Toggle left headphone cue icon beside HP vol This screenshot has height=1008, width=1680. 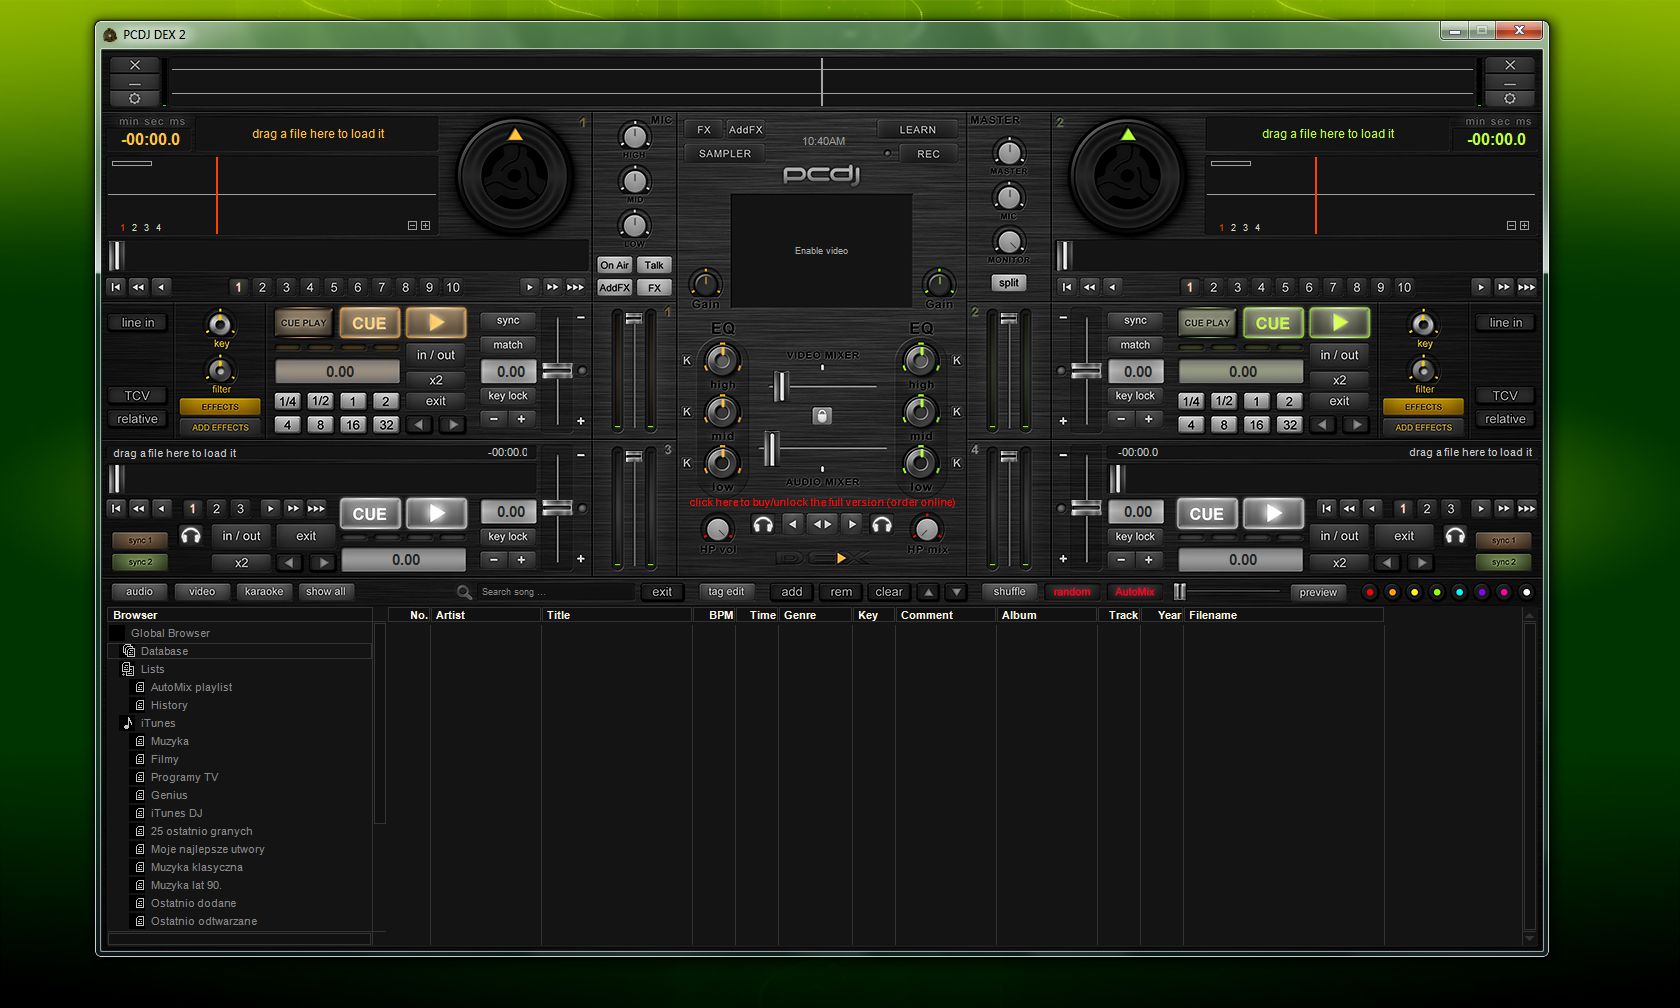point(763,524)
